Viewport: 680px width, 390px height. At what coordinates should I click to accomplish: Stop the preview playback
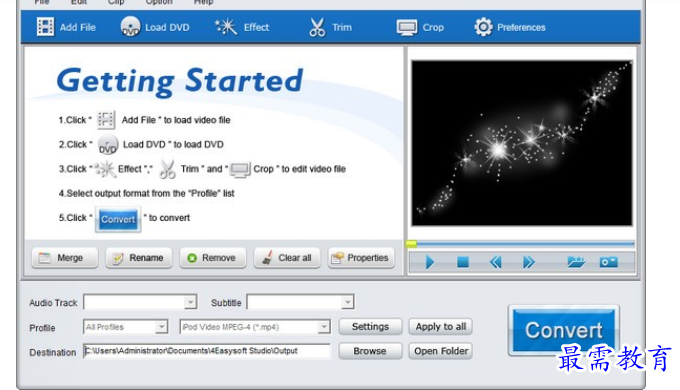click(463, 262)
